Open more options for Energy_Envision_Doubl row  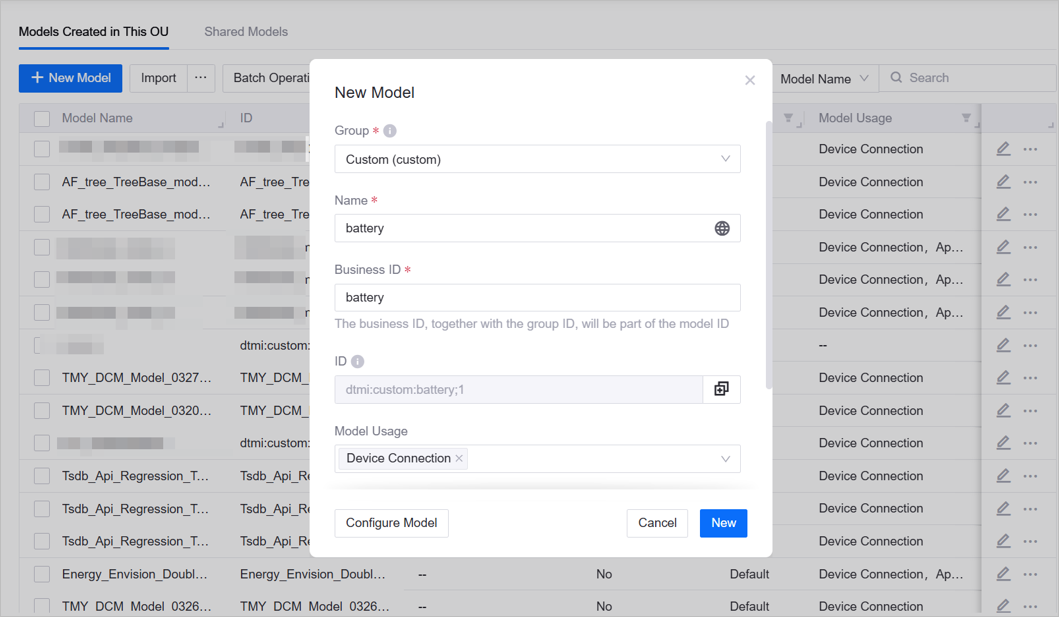click(x=1030, y=574)
